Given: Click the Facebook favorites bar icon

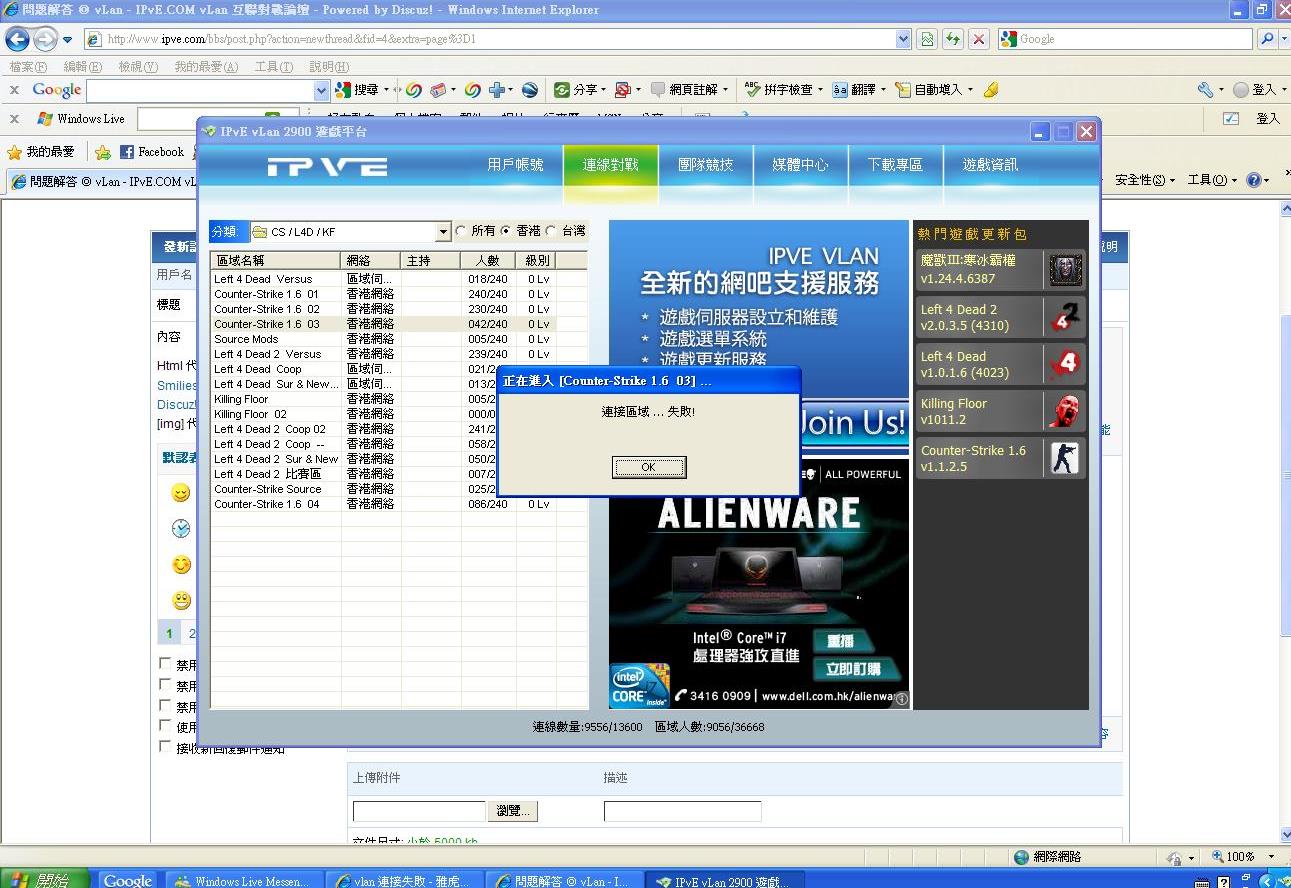Looking at the screenshot, I should 127,152.
